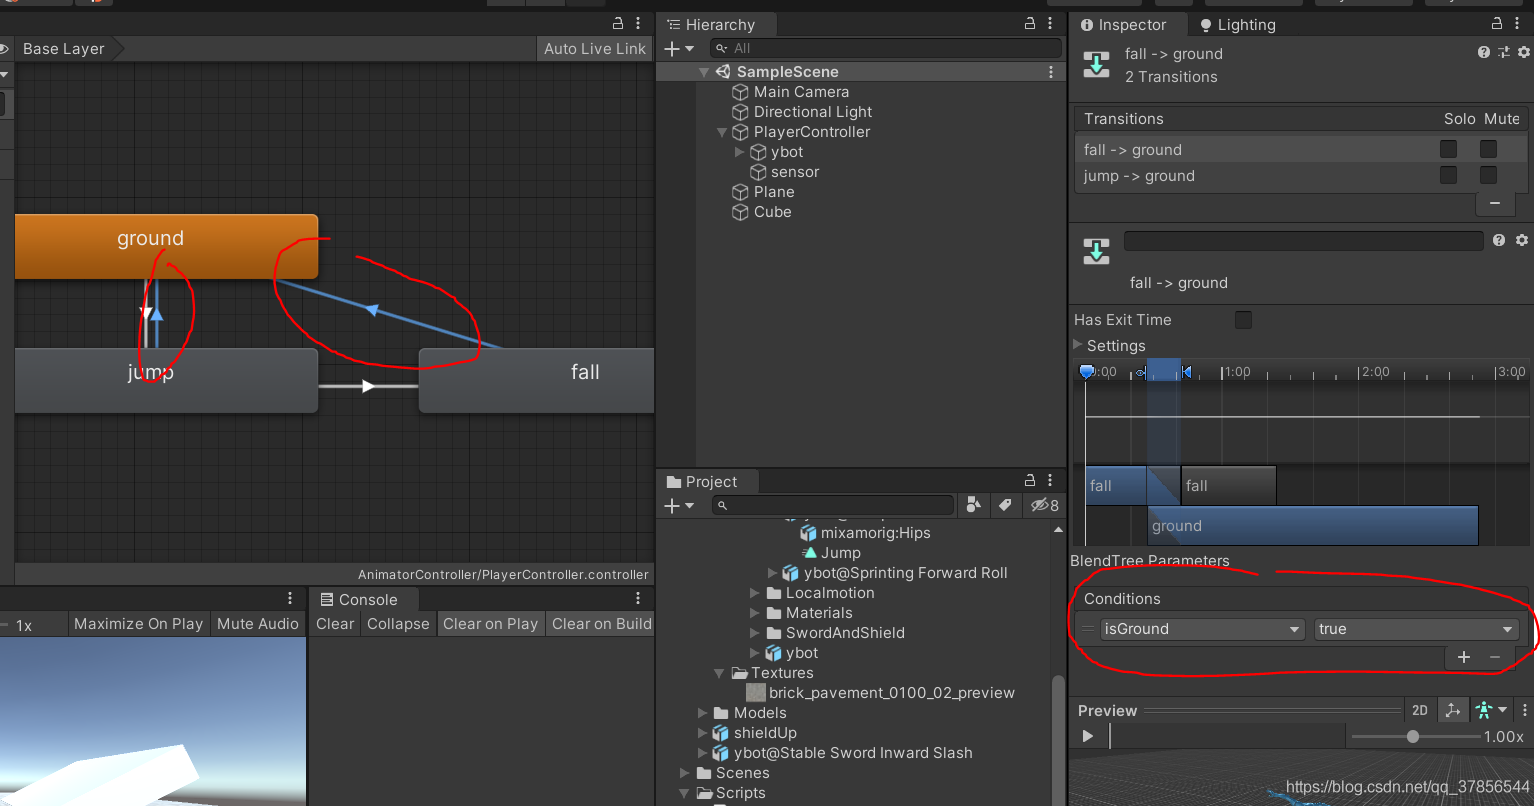Toggle Mute for fall -> ground transition
Screen dimensions: 1540x806
tap(1488, 149)
